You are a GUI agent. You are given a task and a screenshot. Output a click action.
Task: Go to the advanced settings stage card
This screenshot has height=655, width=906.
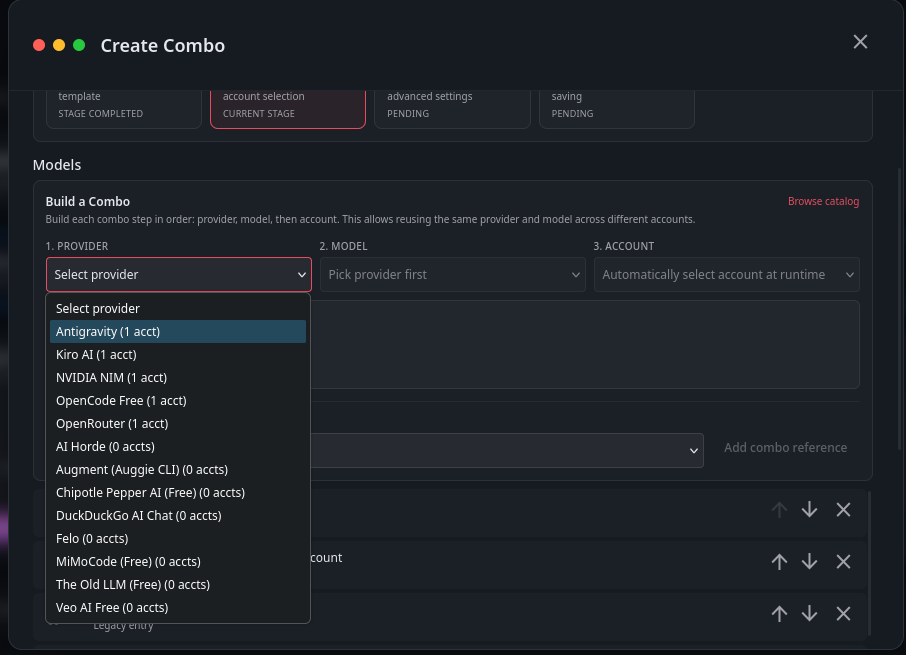pos(452,109)
